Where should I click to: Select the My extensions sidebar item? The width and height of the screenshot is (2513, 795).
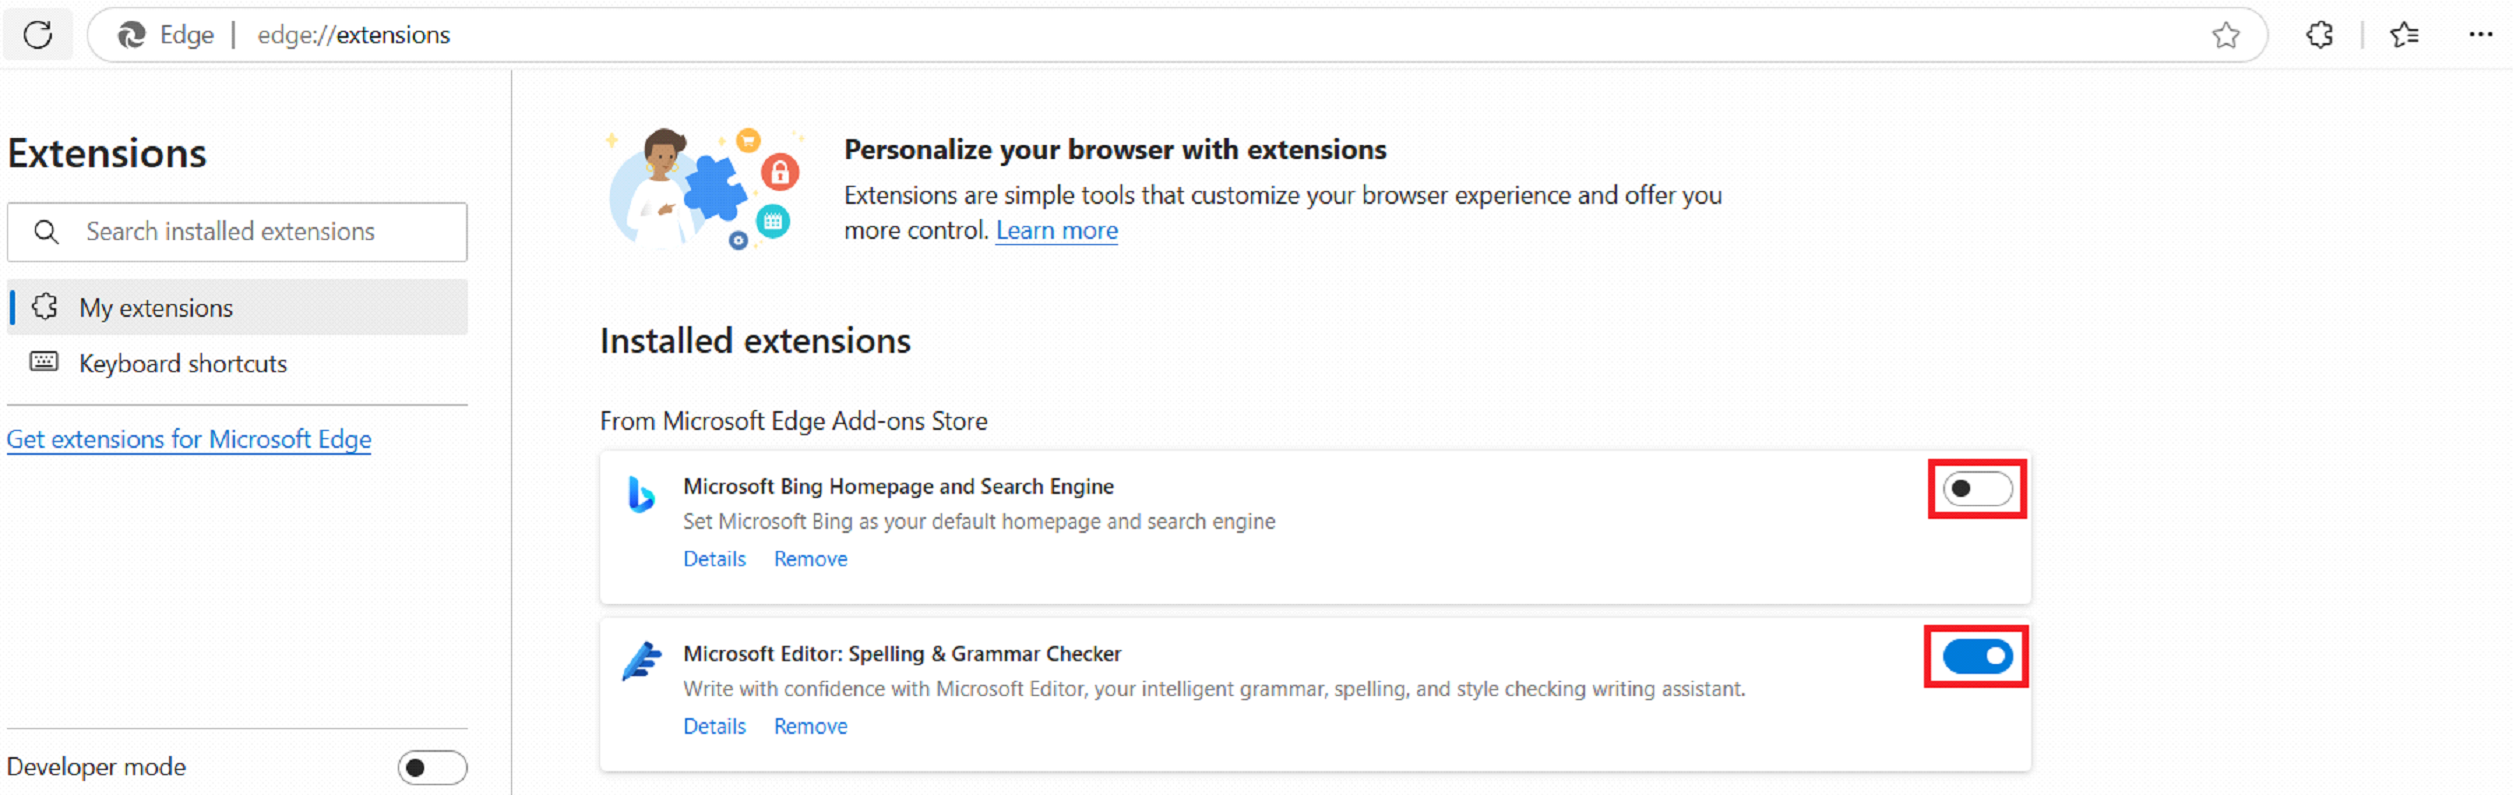pos(238,307)
